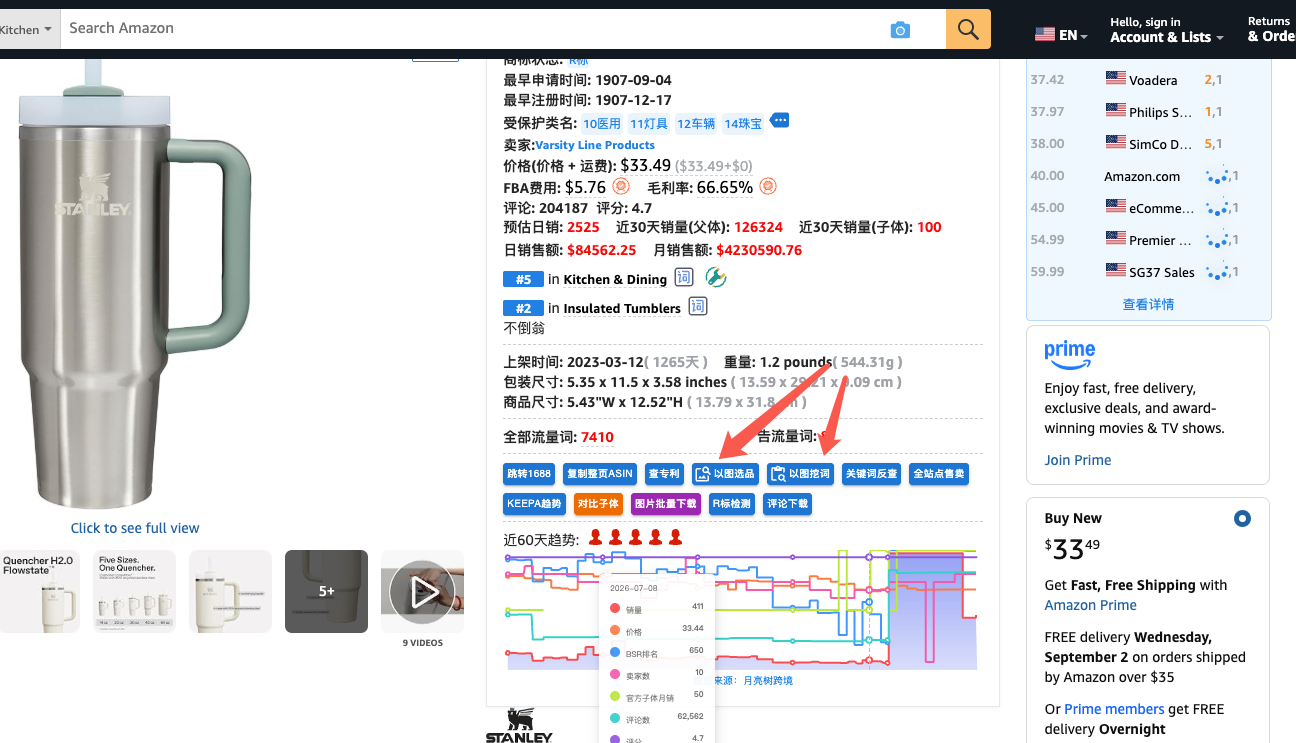Click the R标检测 button
This screenshot has height=743, width=1296.
pyautogui.click(x=731, y=504)
